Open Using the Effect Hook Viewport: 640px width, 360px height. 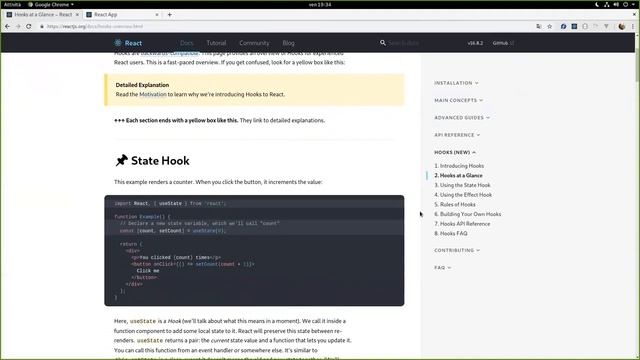[x=463, y=195]
